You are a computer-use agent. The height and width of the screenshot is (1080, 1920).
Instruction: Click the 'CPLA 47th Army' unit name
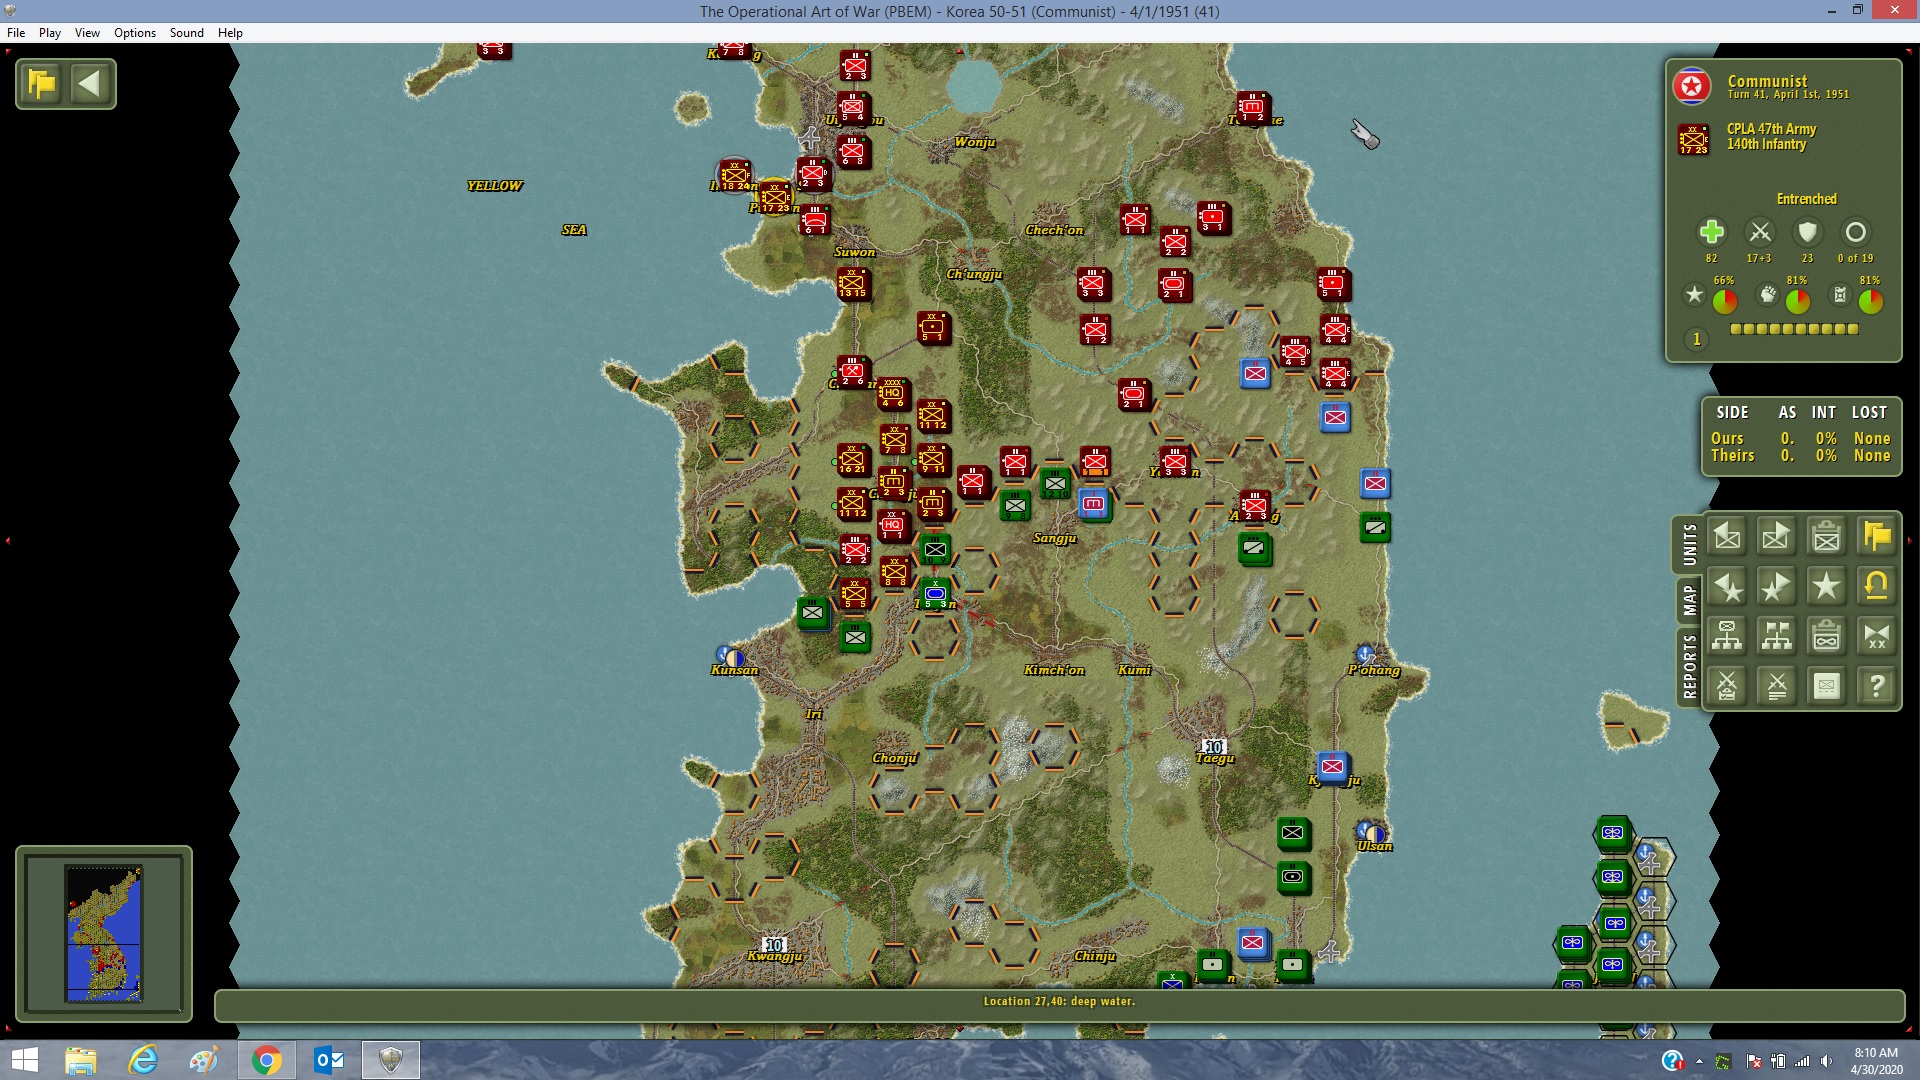(x=1771, y=129)
